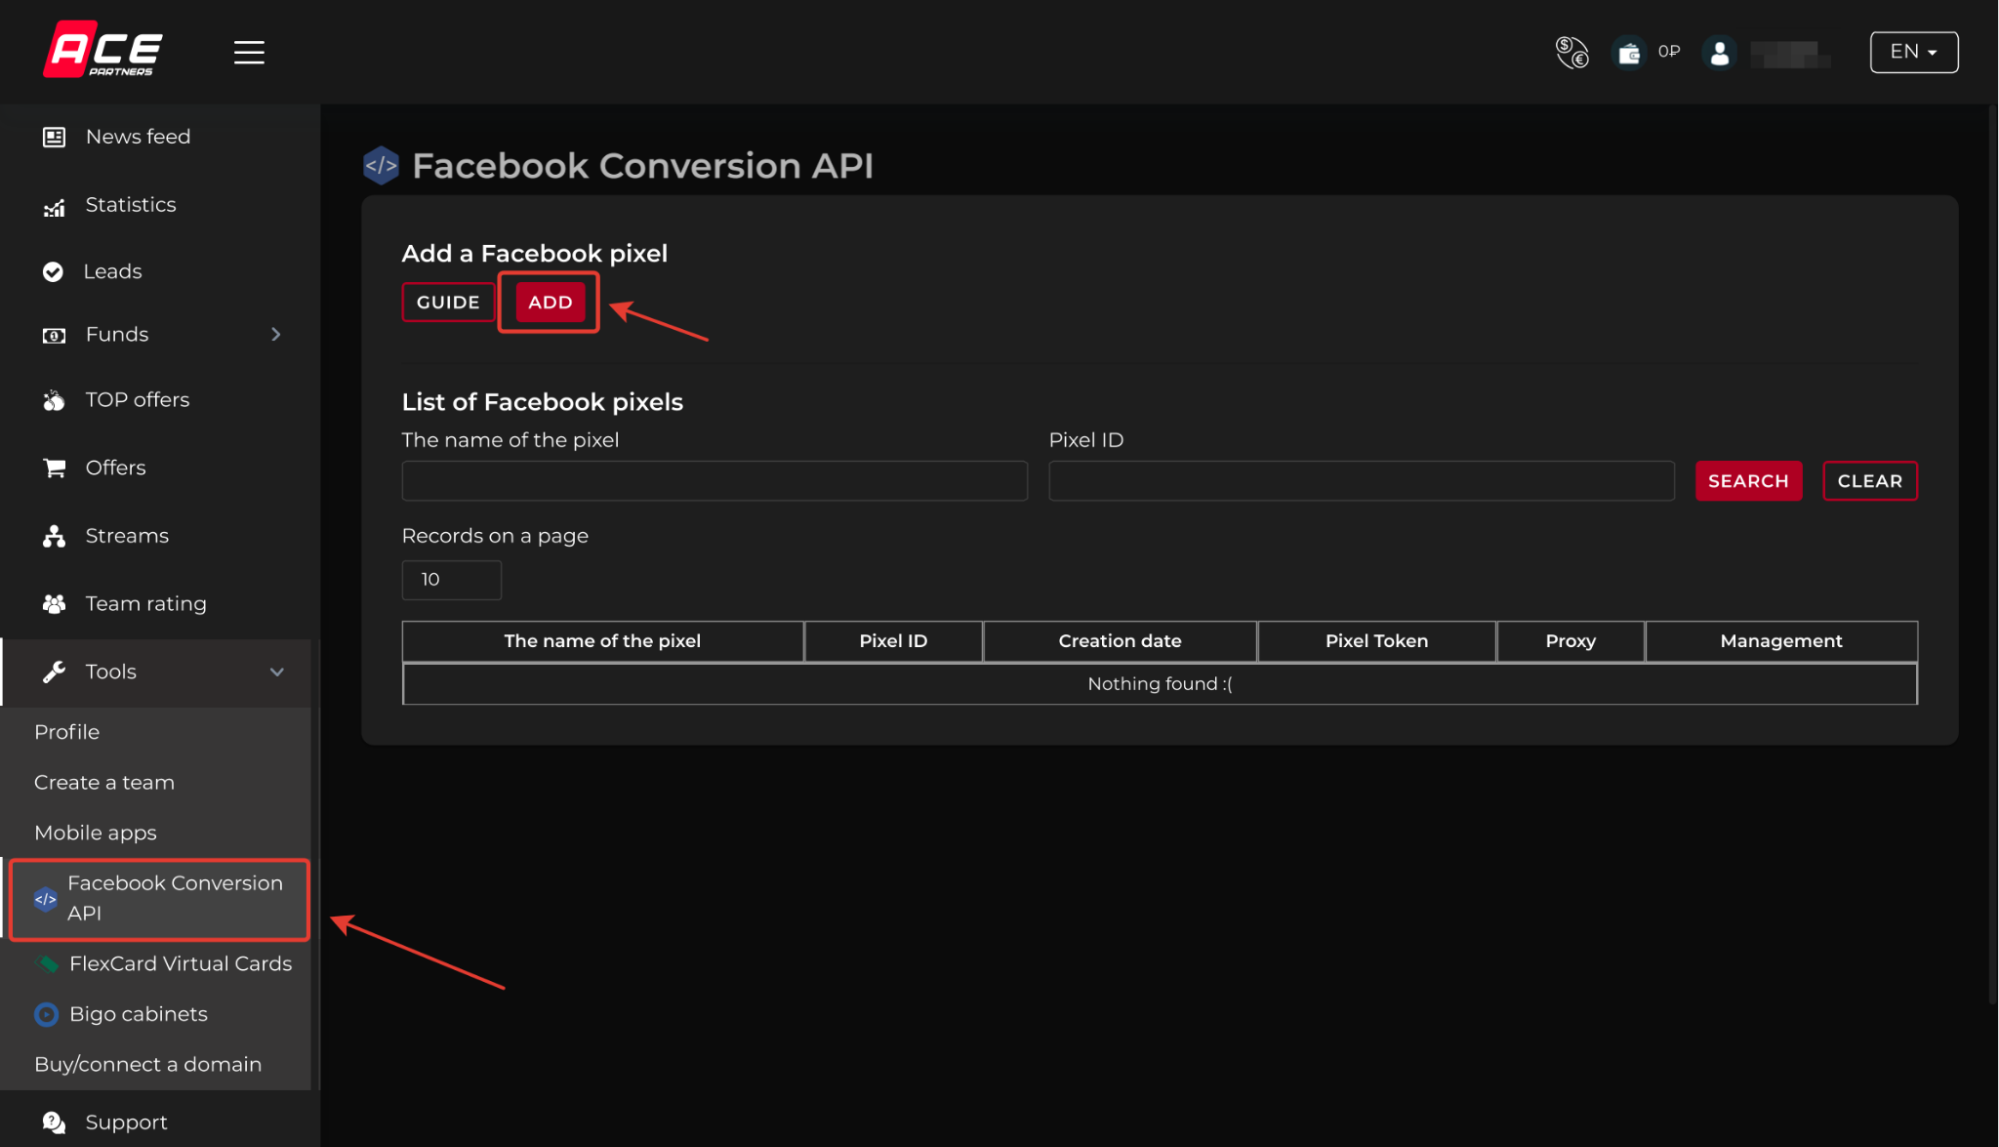This screenshot has width=1999, height=1147.
Task: Open Mobile apps submenu item
Action: (96, 833)
